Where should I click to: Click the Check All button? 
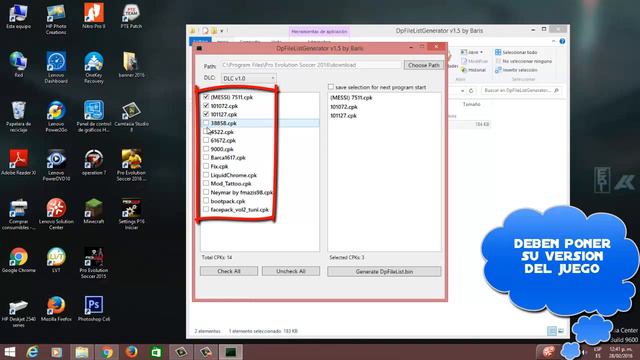click(x=229, y=271)
